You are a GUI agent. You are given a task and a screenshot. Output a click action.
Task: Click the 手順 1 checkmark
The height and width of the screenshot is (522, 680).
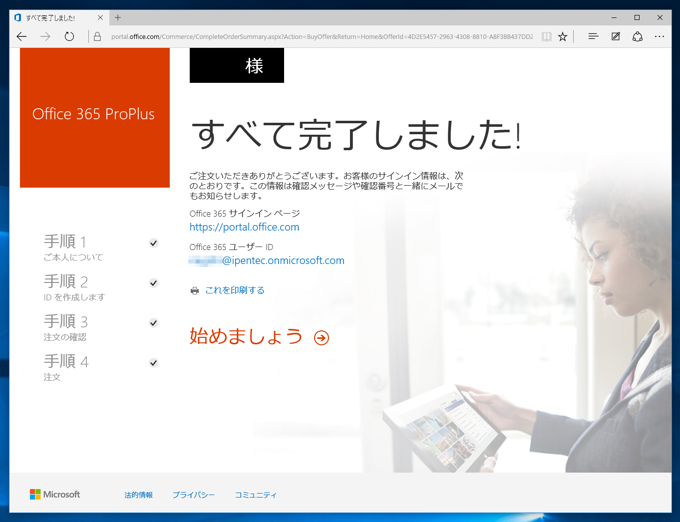point(154,243)
